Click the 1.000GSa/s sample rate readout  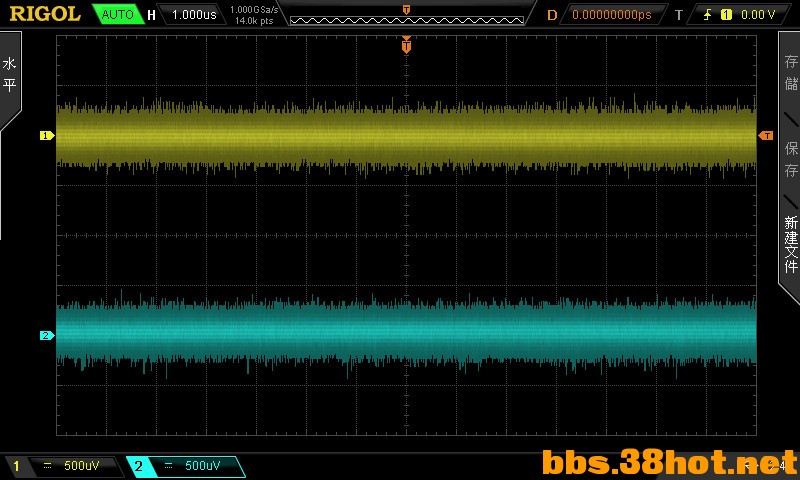254,9
